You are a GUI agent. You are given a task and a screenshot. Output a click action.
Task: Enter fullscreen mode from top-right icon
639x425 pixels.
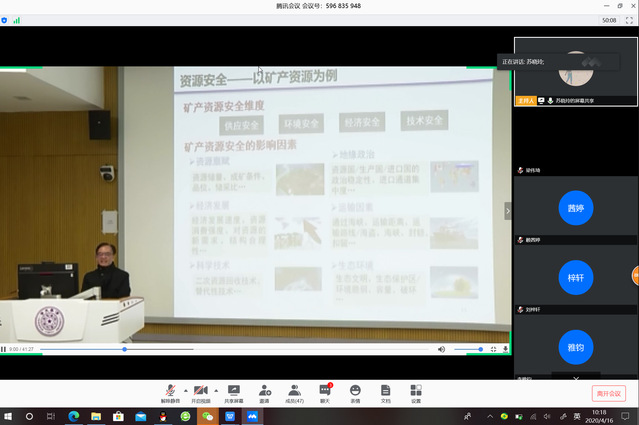(x=629, y=20)
